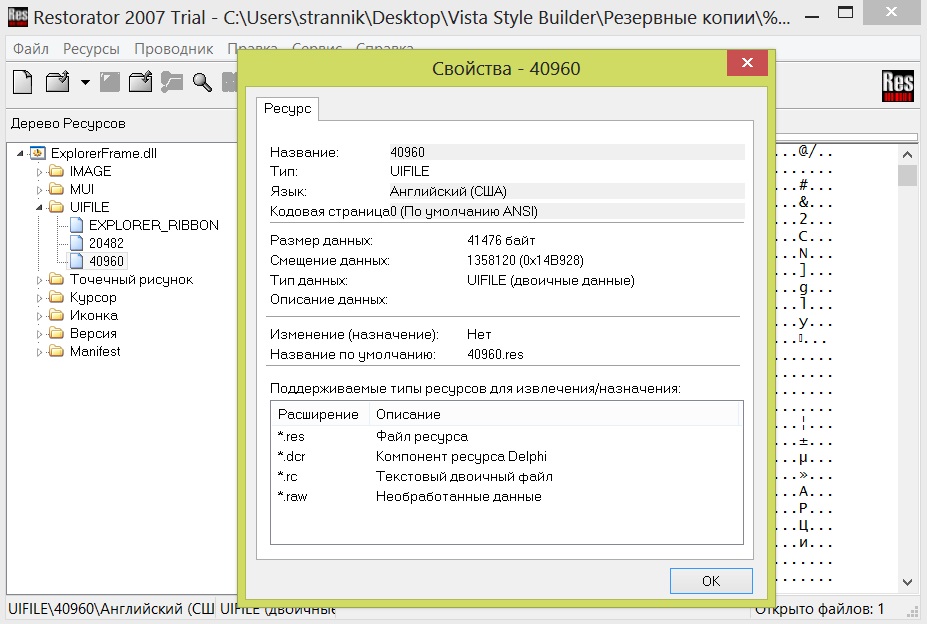
Task: Click the hex view scroll down arrow
Action: tap(907, 582)
